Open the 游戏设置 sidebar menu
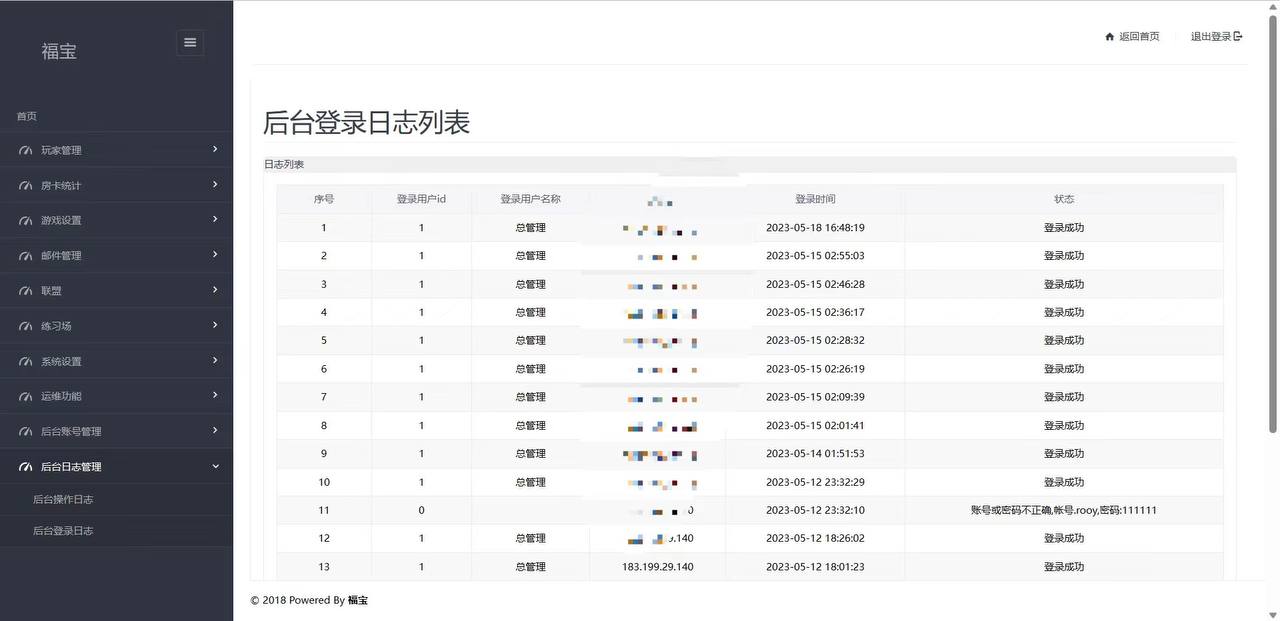The height and width of the screenshot is (621, 1280). tap(116, 220)
